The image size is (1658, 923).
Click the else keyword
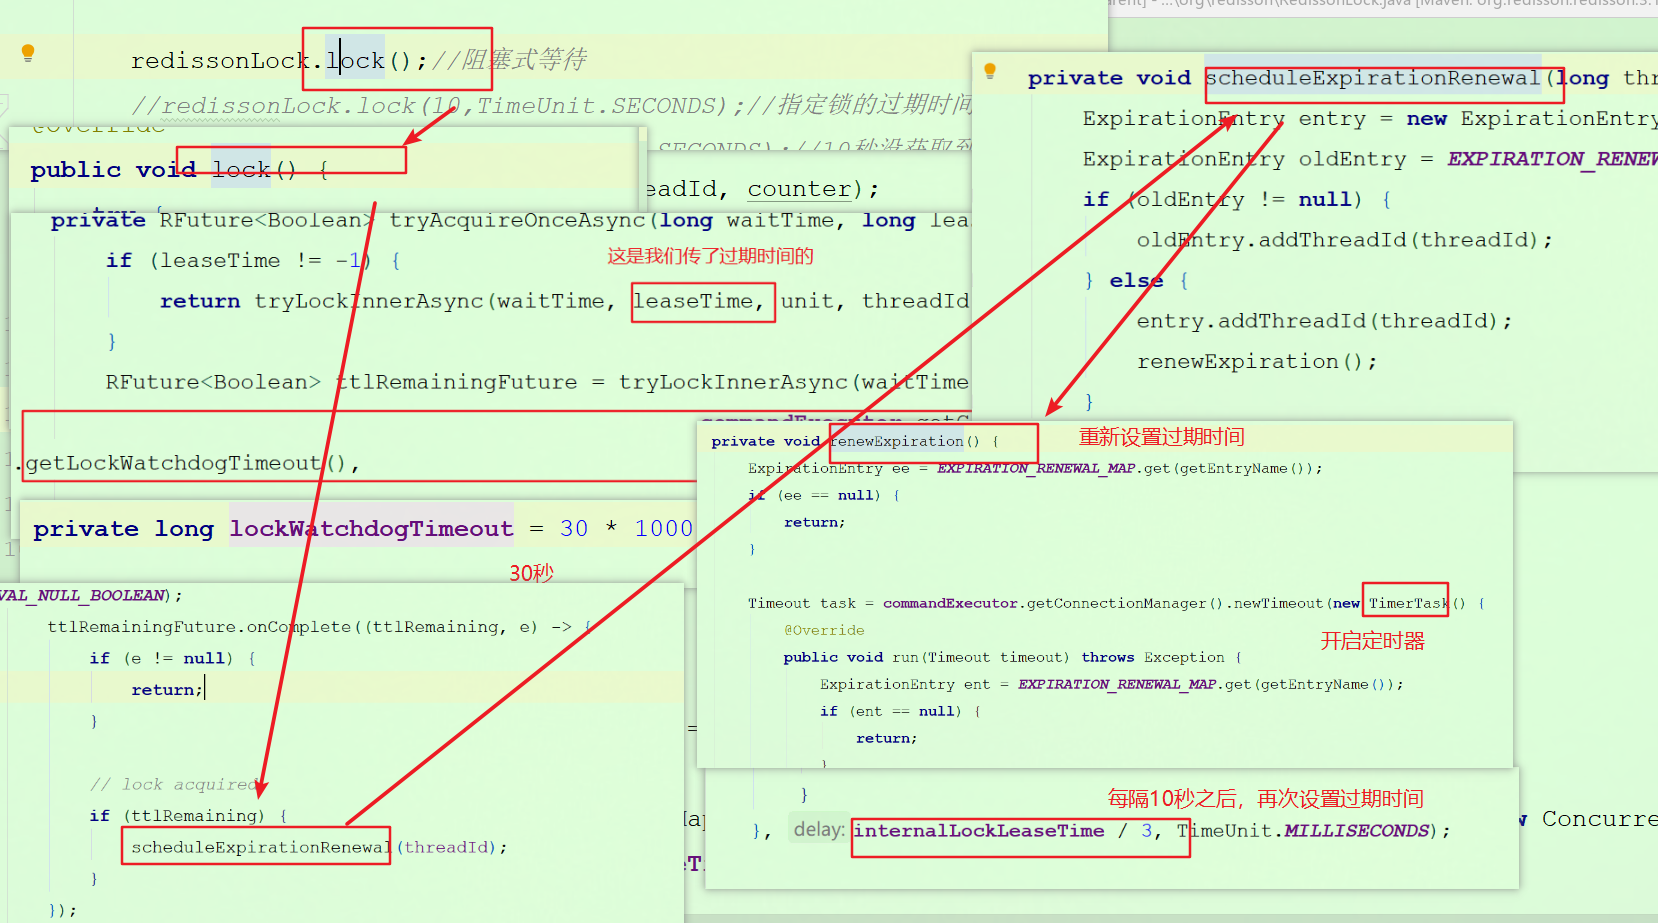[x=1136, y=281]
